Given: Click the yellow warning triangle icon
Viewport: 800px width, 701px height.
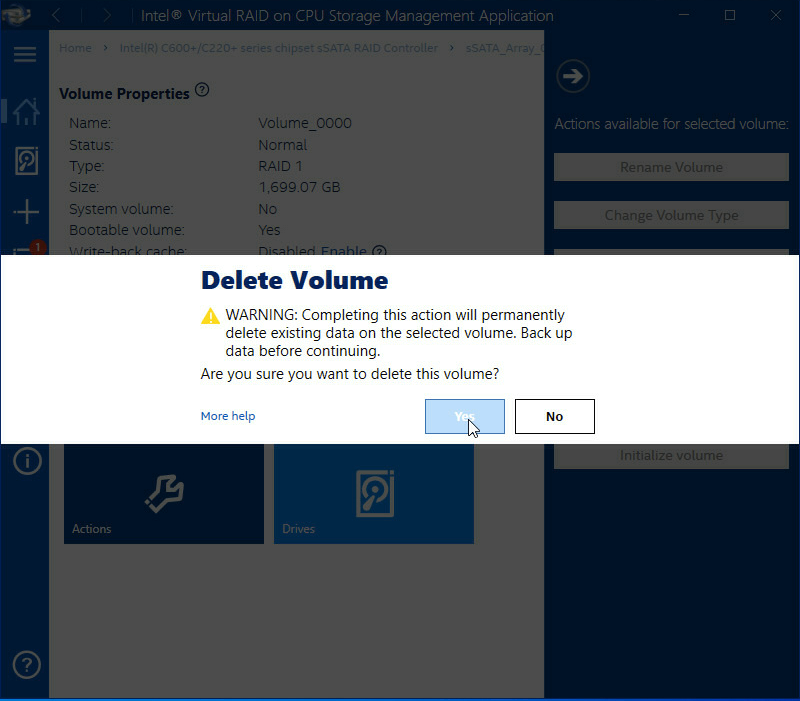Looking at the screenshot, I should pos(210,316).
